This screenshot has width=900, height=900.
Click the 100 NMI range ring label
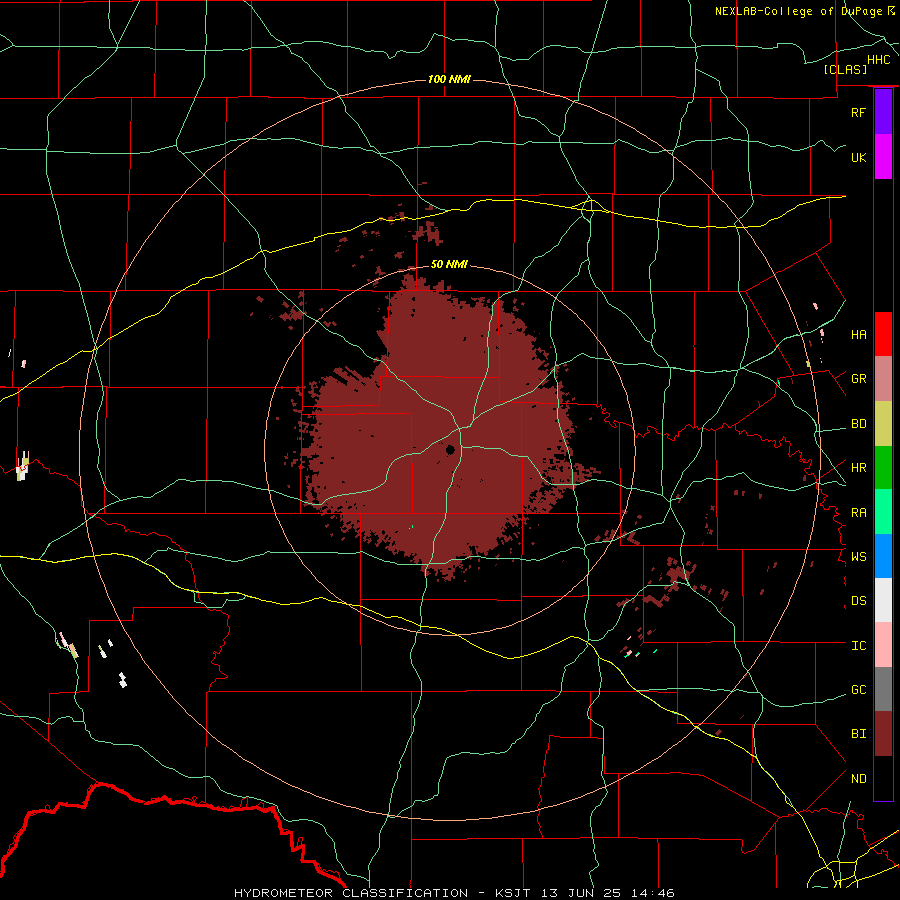point(449,79)
